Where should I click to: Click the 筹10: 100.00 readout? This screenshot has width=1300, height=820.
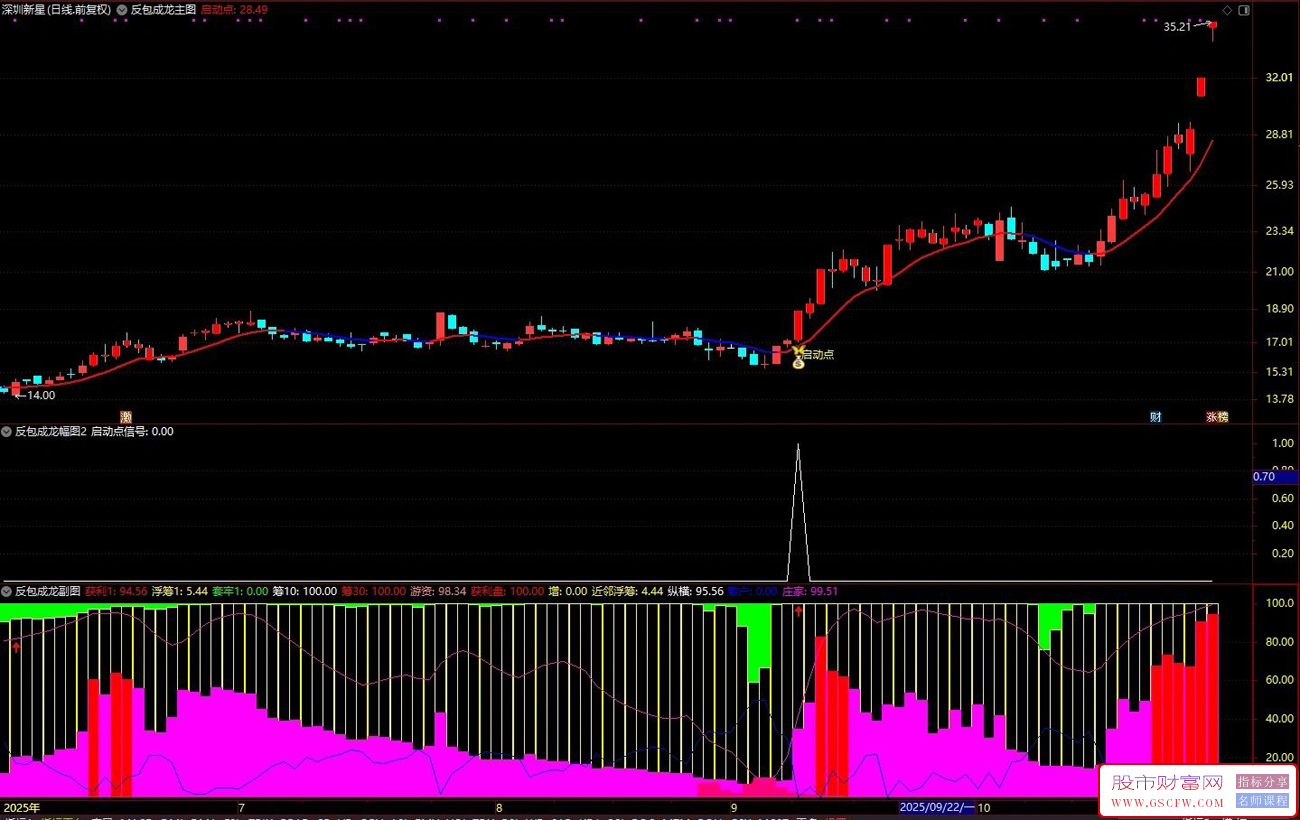point(305,591)
